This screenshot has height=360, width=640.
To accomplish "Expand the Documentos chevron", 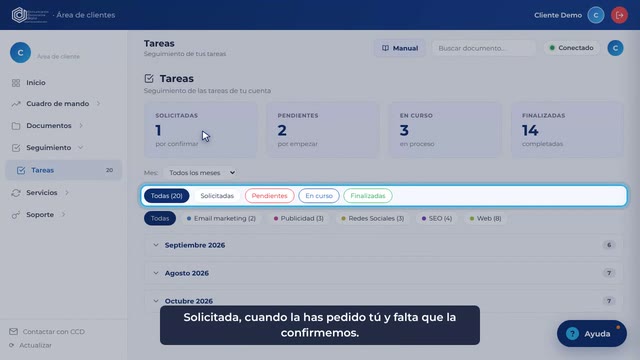I will pyautogui.click(x=81, y=126).
